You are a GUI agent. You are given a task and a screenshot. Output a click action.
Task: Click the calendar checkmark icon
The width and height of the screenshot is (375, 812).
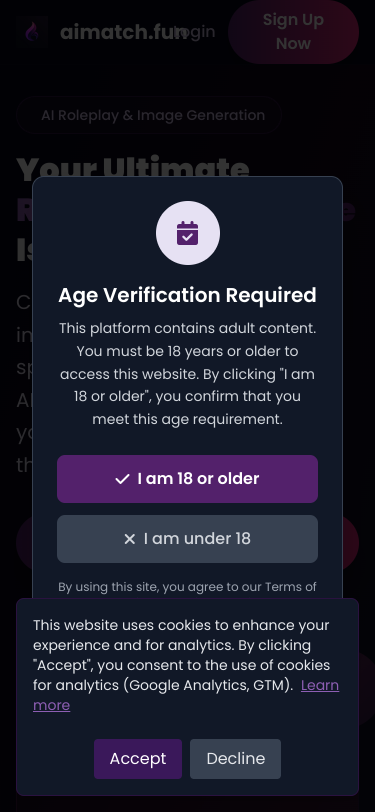pos(188,233)
